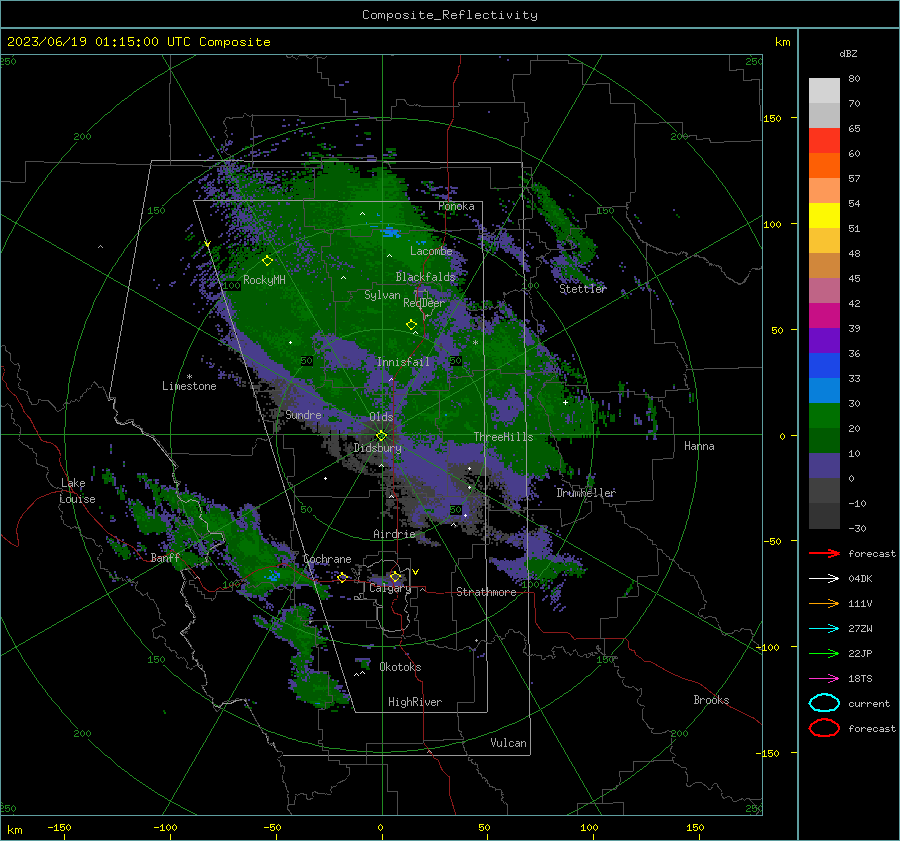The width and height of the screenshot is (900, 841).
Task: Click the Limestone label
Action: [189, 386]
